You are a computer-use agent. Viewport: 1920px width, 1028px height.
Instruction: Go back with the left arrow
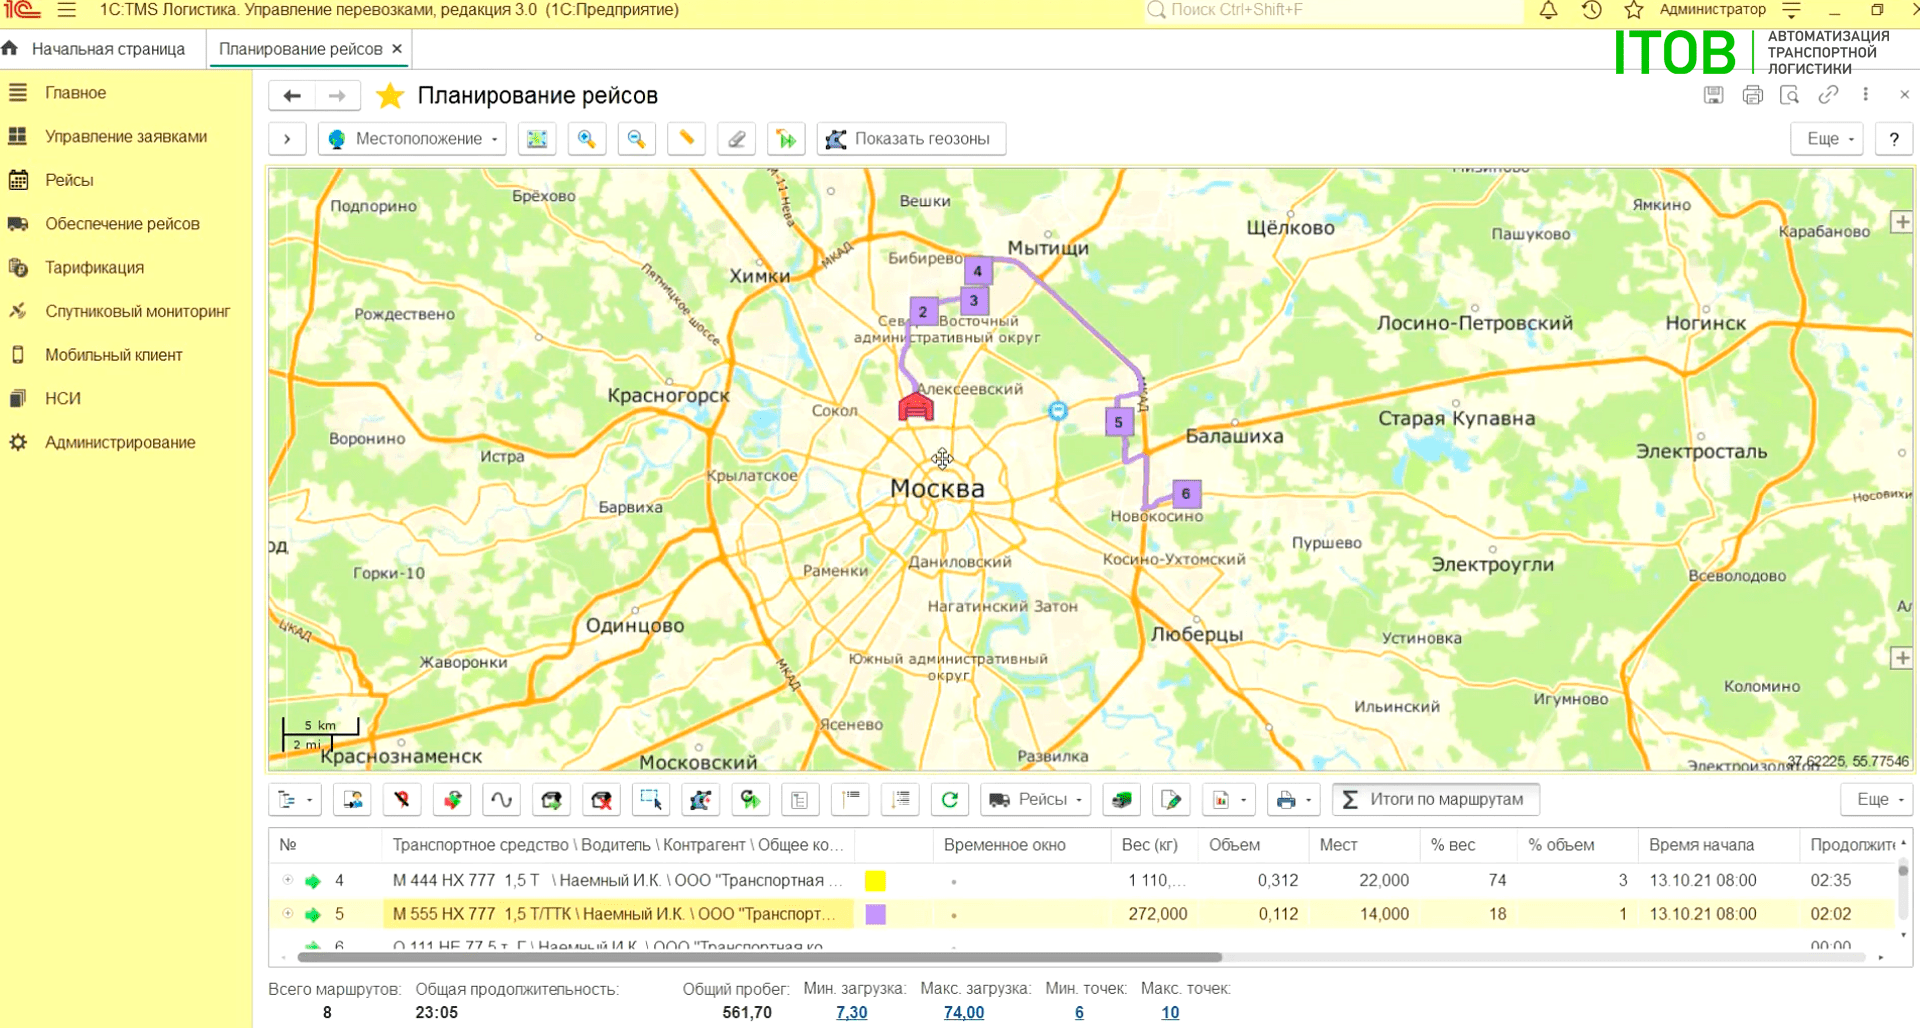coord(292,96)
